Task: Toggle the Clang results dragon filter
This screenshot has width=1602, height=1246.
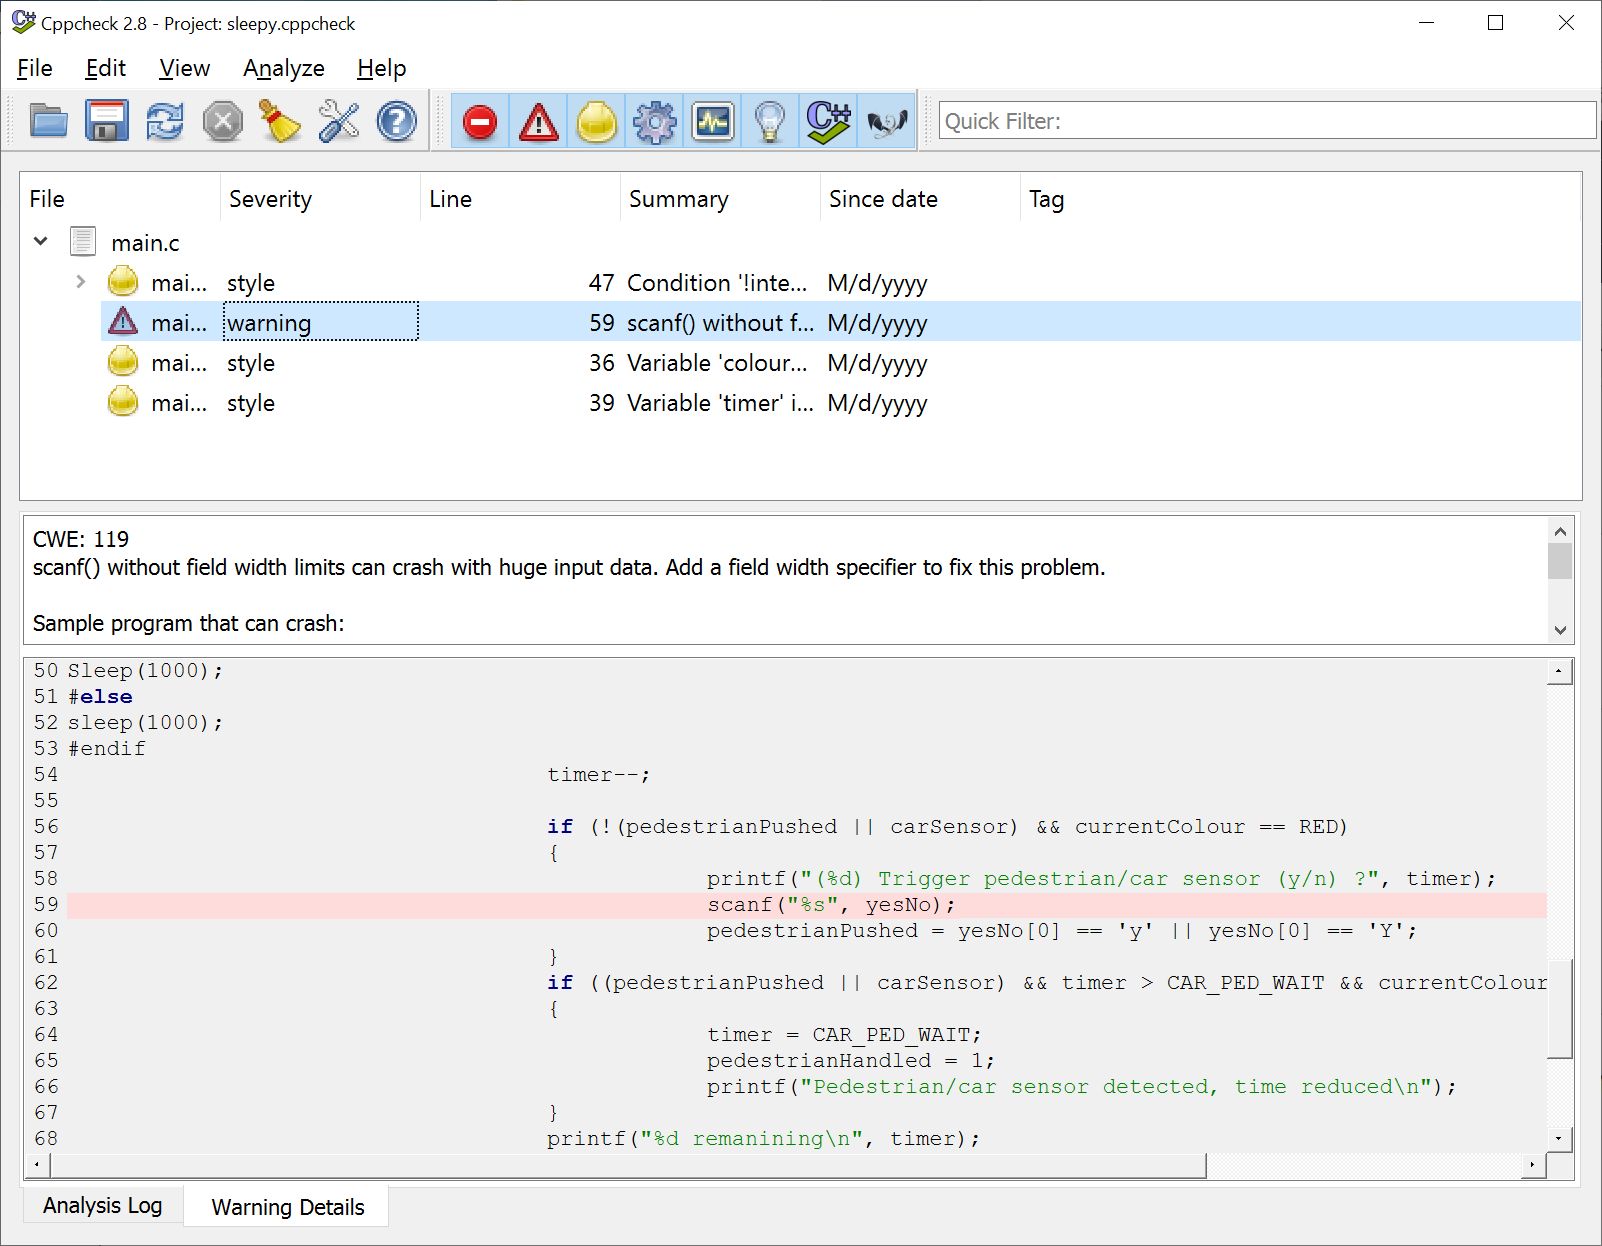Action: (x=886, y=122)
